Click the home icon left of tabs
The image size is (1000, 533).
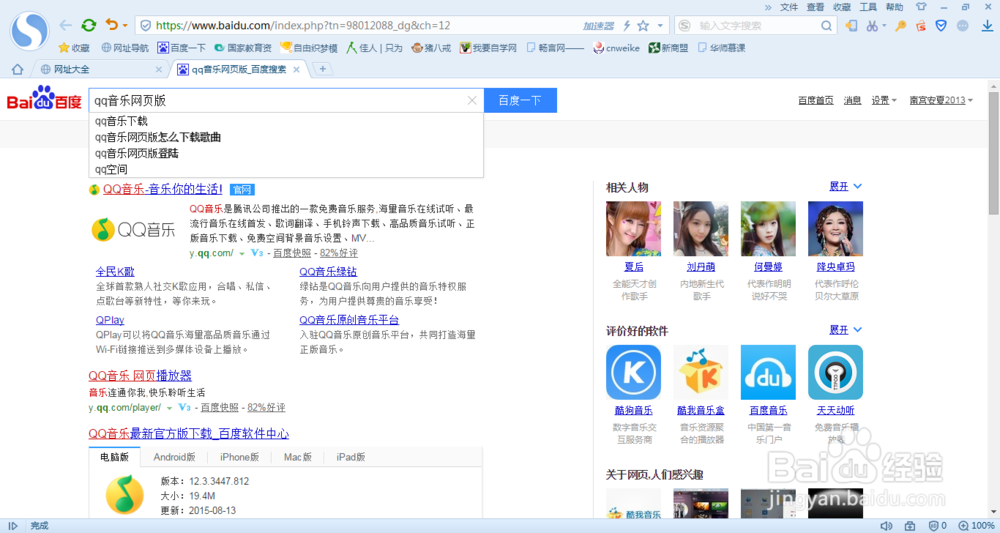click(x=17, y=69)
